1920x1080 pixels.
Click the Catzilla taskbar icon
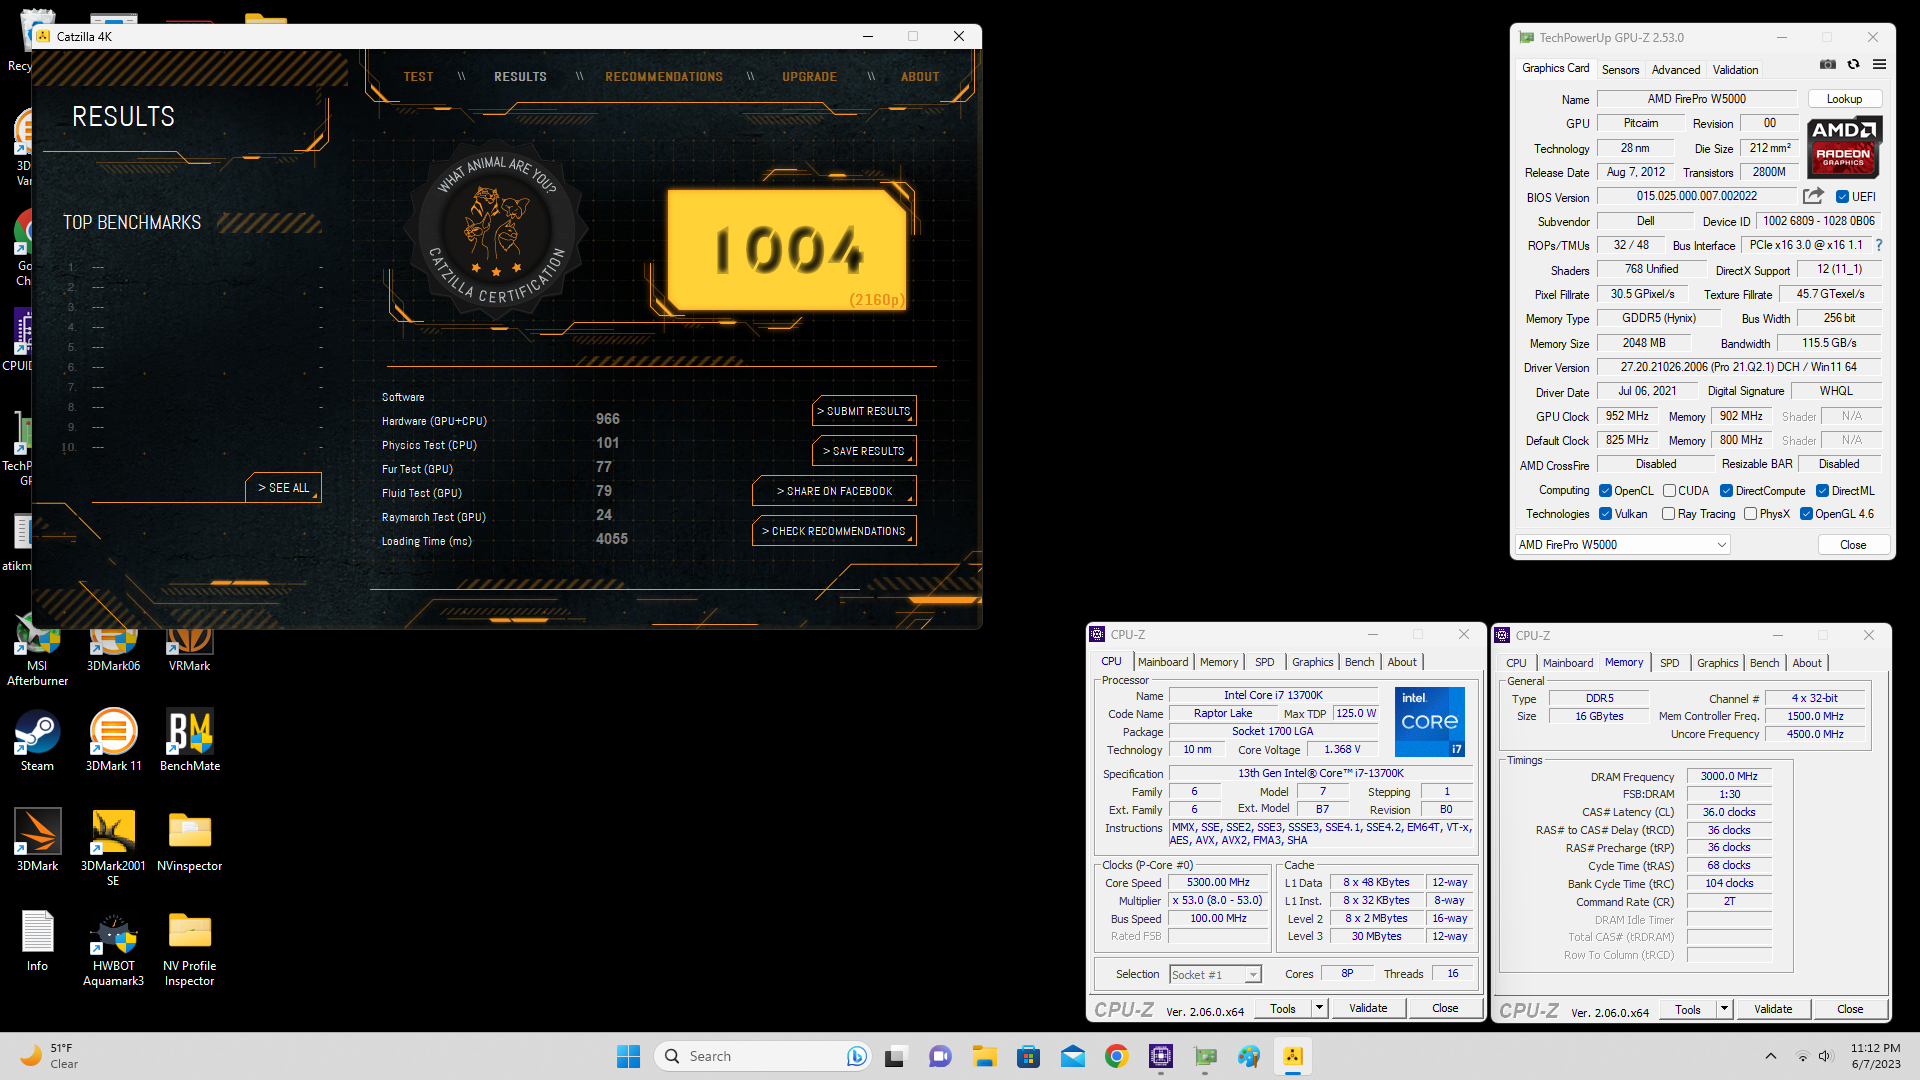point(1292,1056)
